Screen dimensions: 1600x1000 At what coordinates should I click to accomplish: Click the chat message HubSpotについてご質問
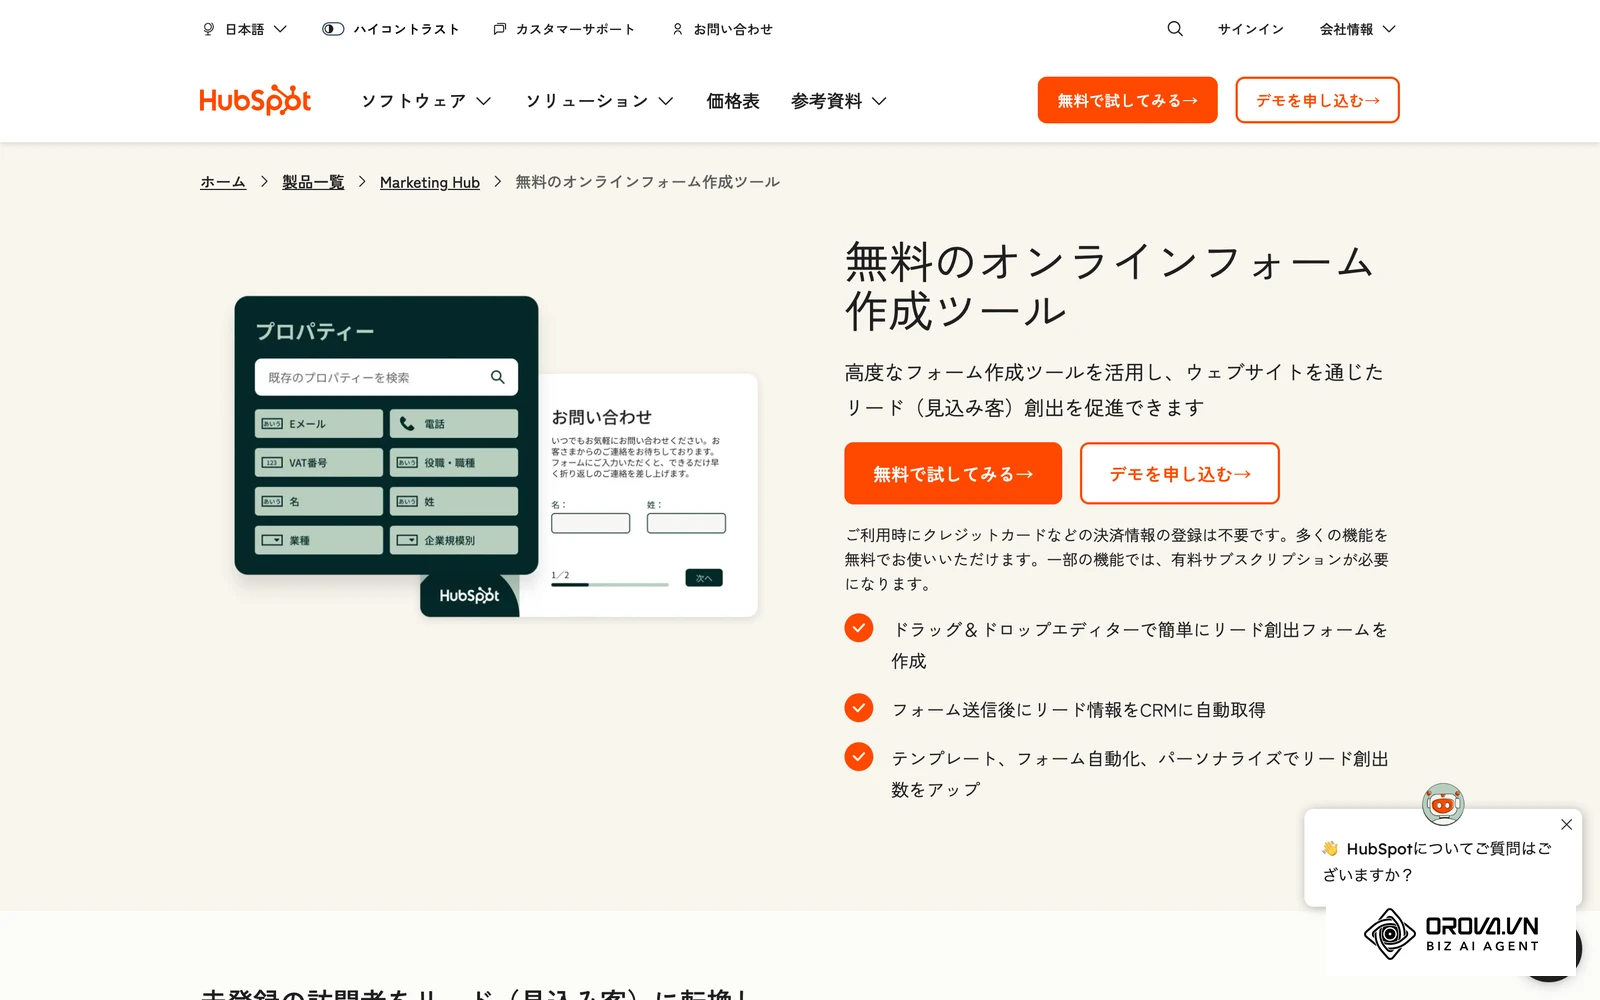point(1437,861)
